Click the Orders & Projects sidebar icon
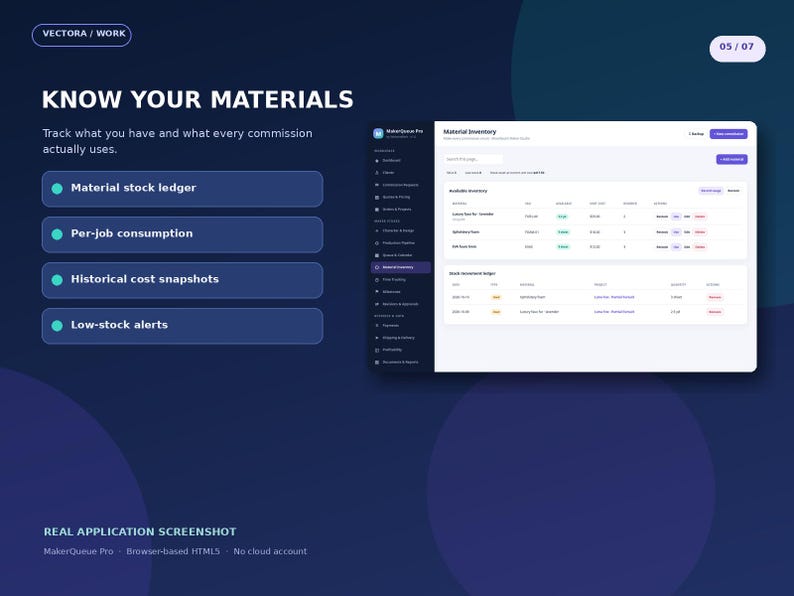 (377, 210)
